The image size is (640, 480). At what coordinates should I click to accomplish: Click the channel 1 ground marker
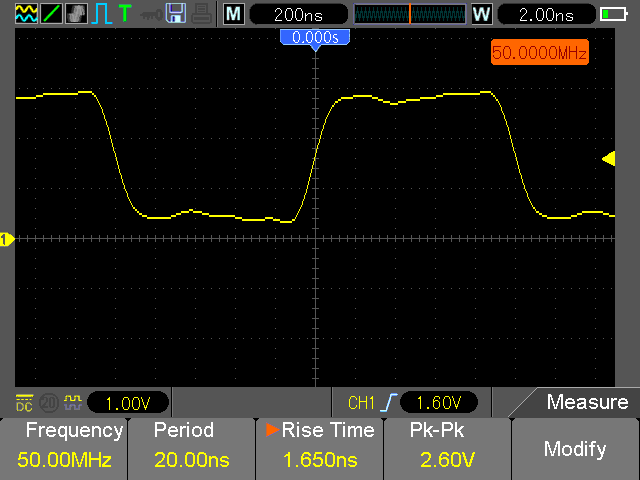(7, 239)
